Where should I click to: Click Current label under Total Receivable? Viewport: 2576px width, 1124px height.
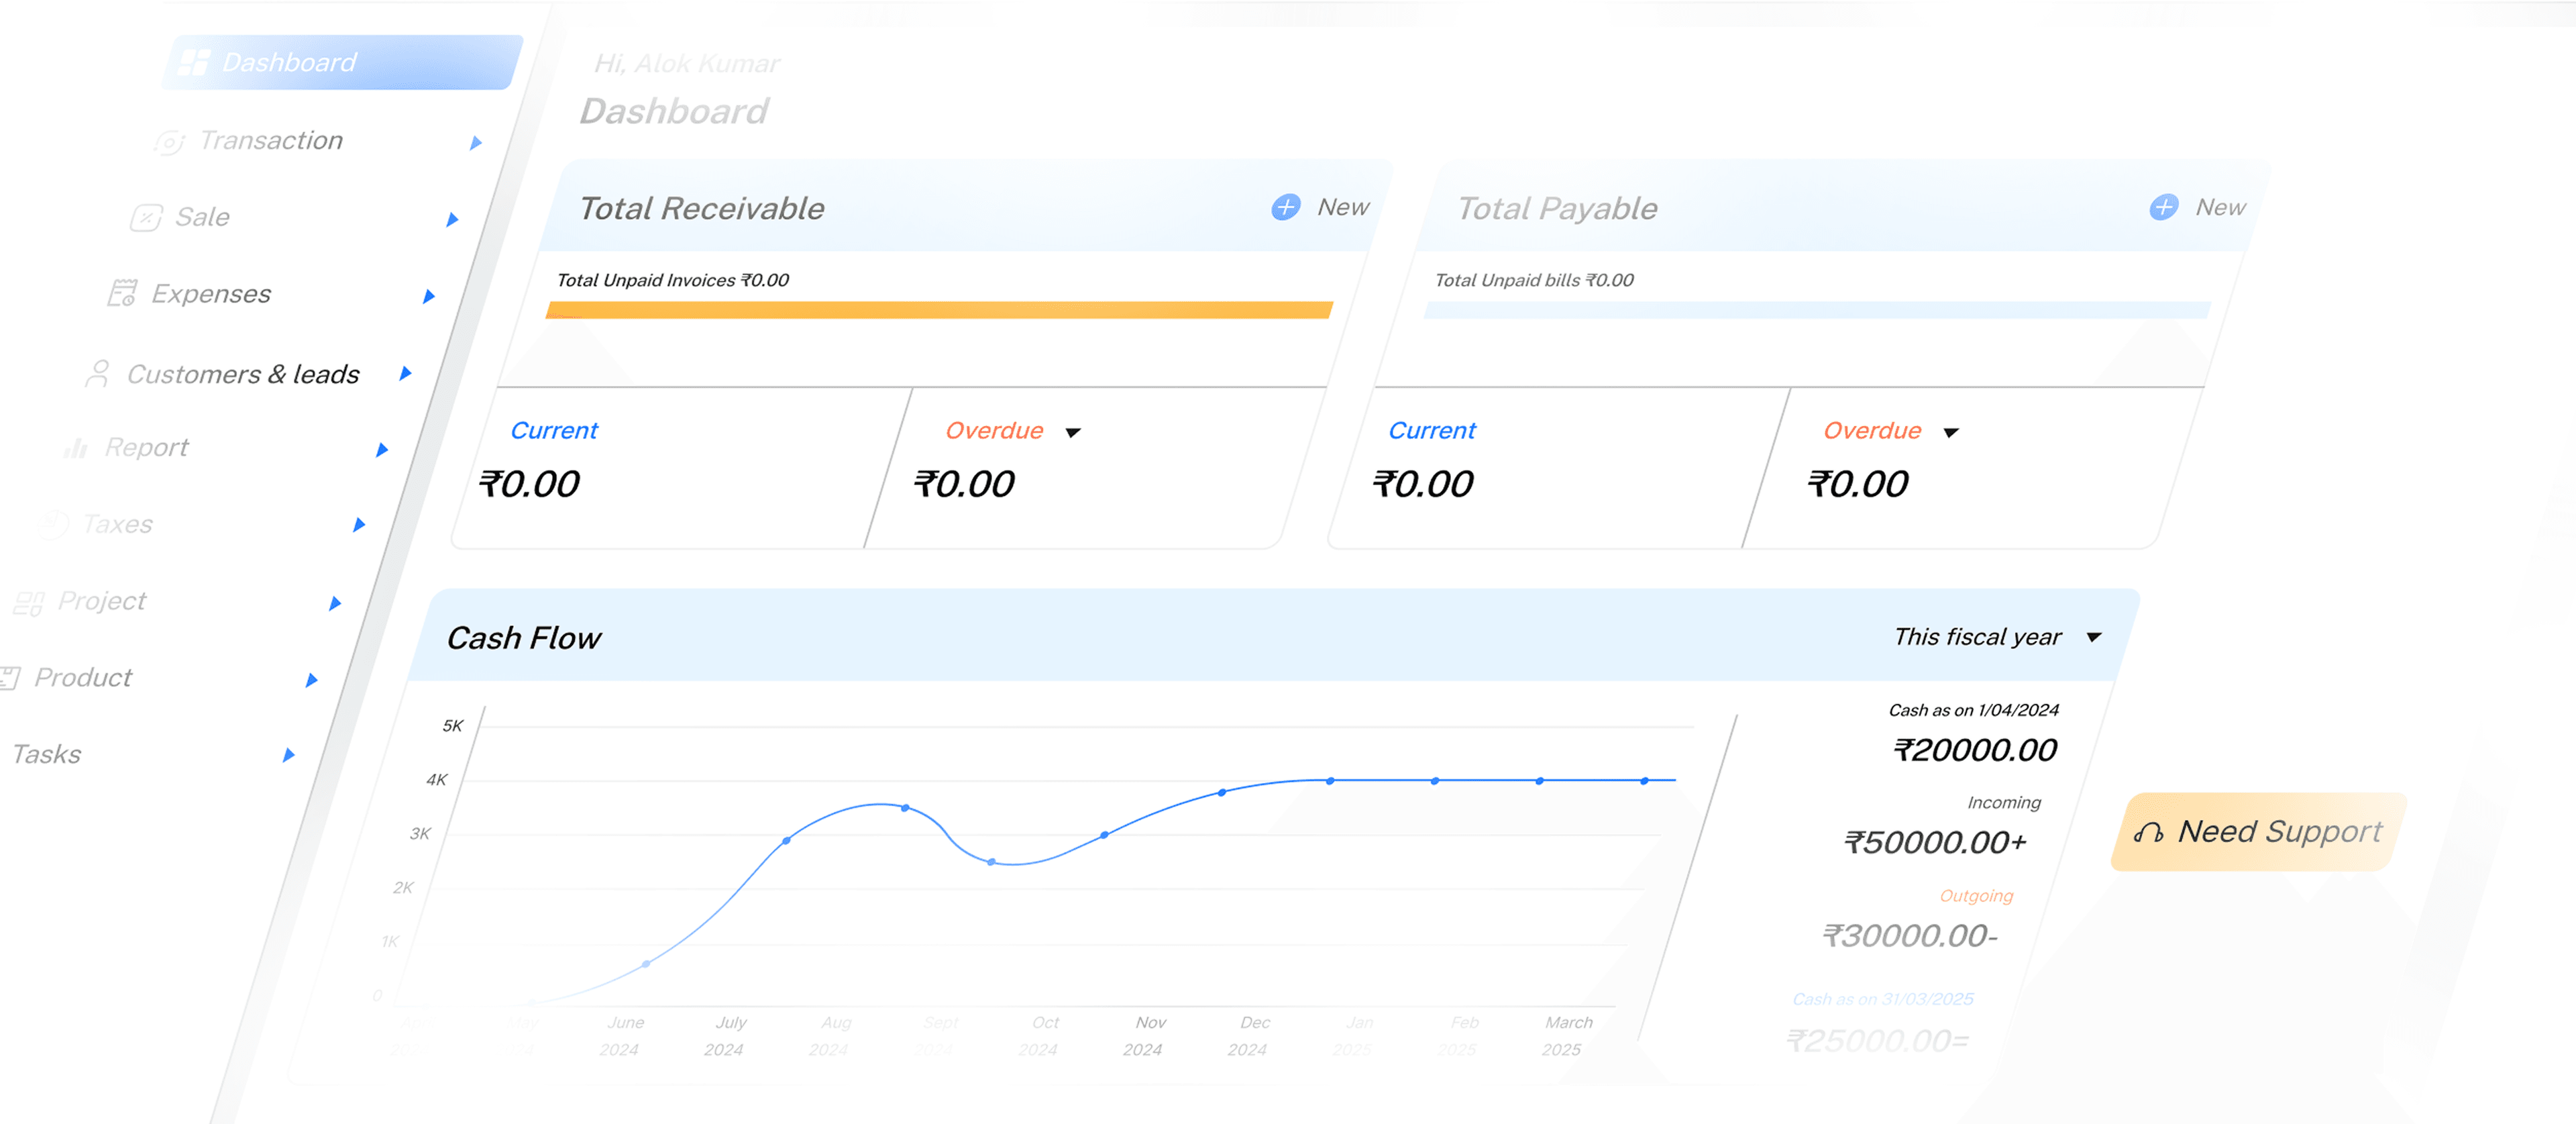coord(554,431)
